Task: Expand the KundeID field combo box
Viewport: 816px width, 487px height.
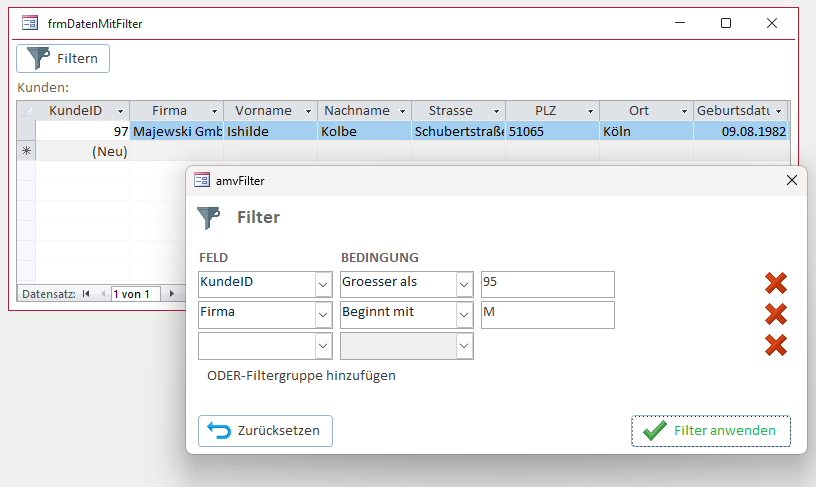Action: [x=323, y=285]
